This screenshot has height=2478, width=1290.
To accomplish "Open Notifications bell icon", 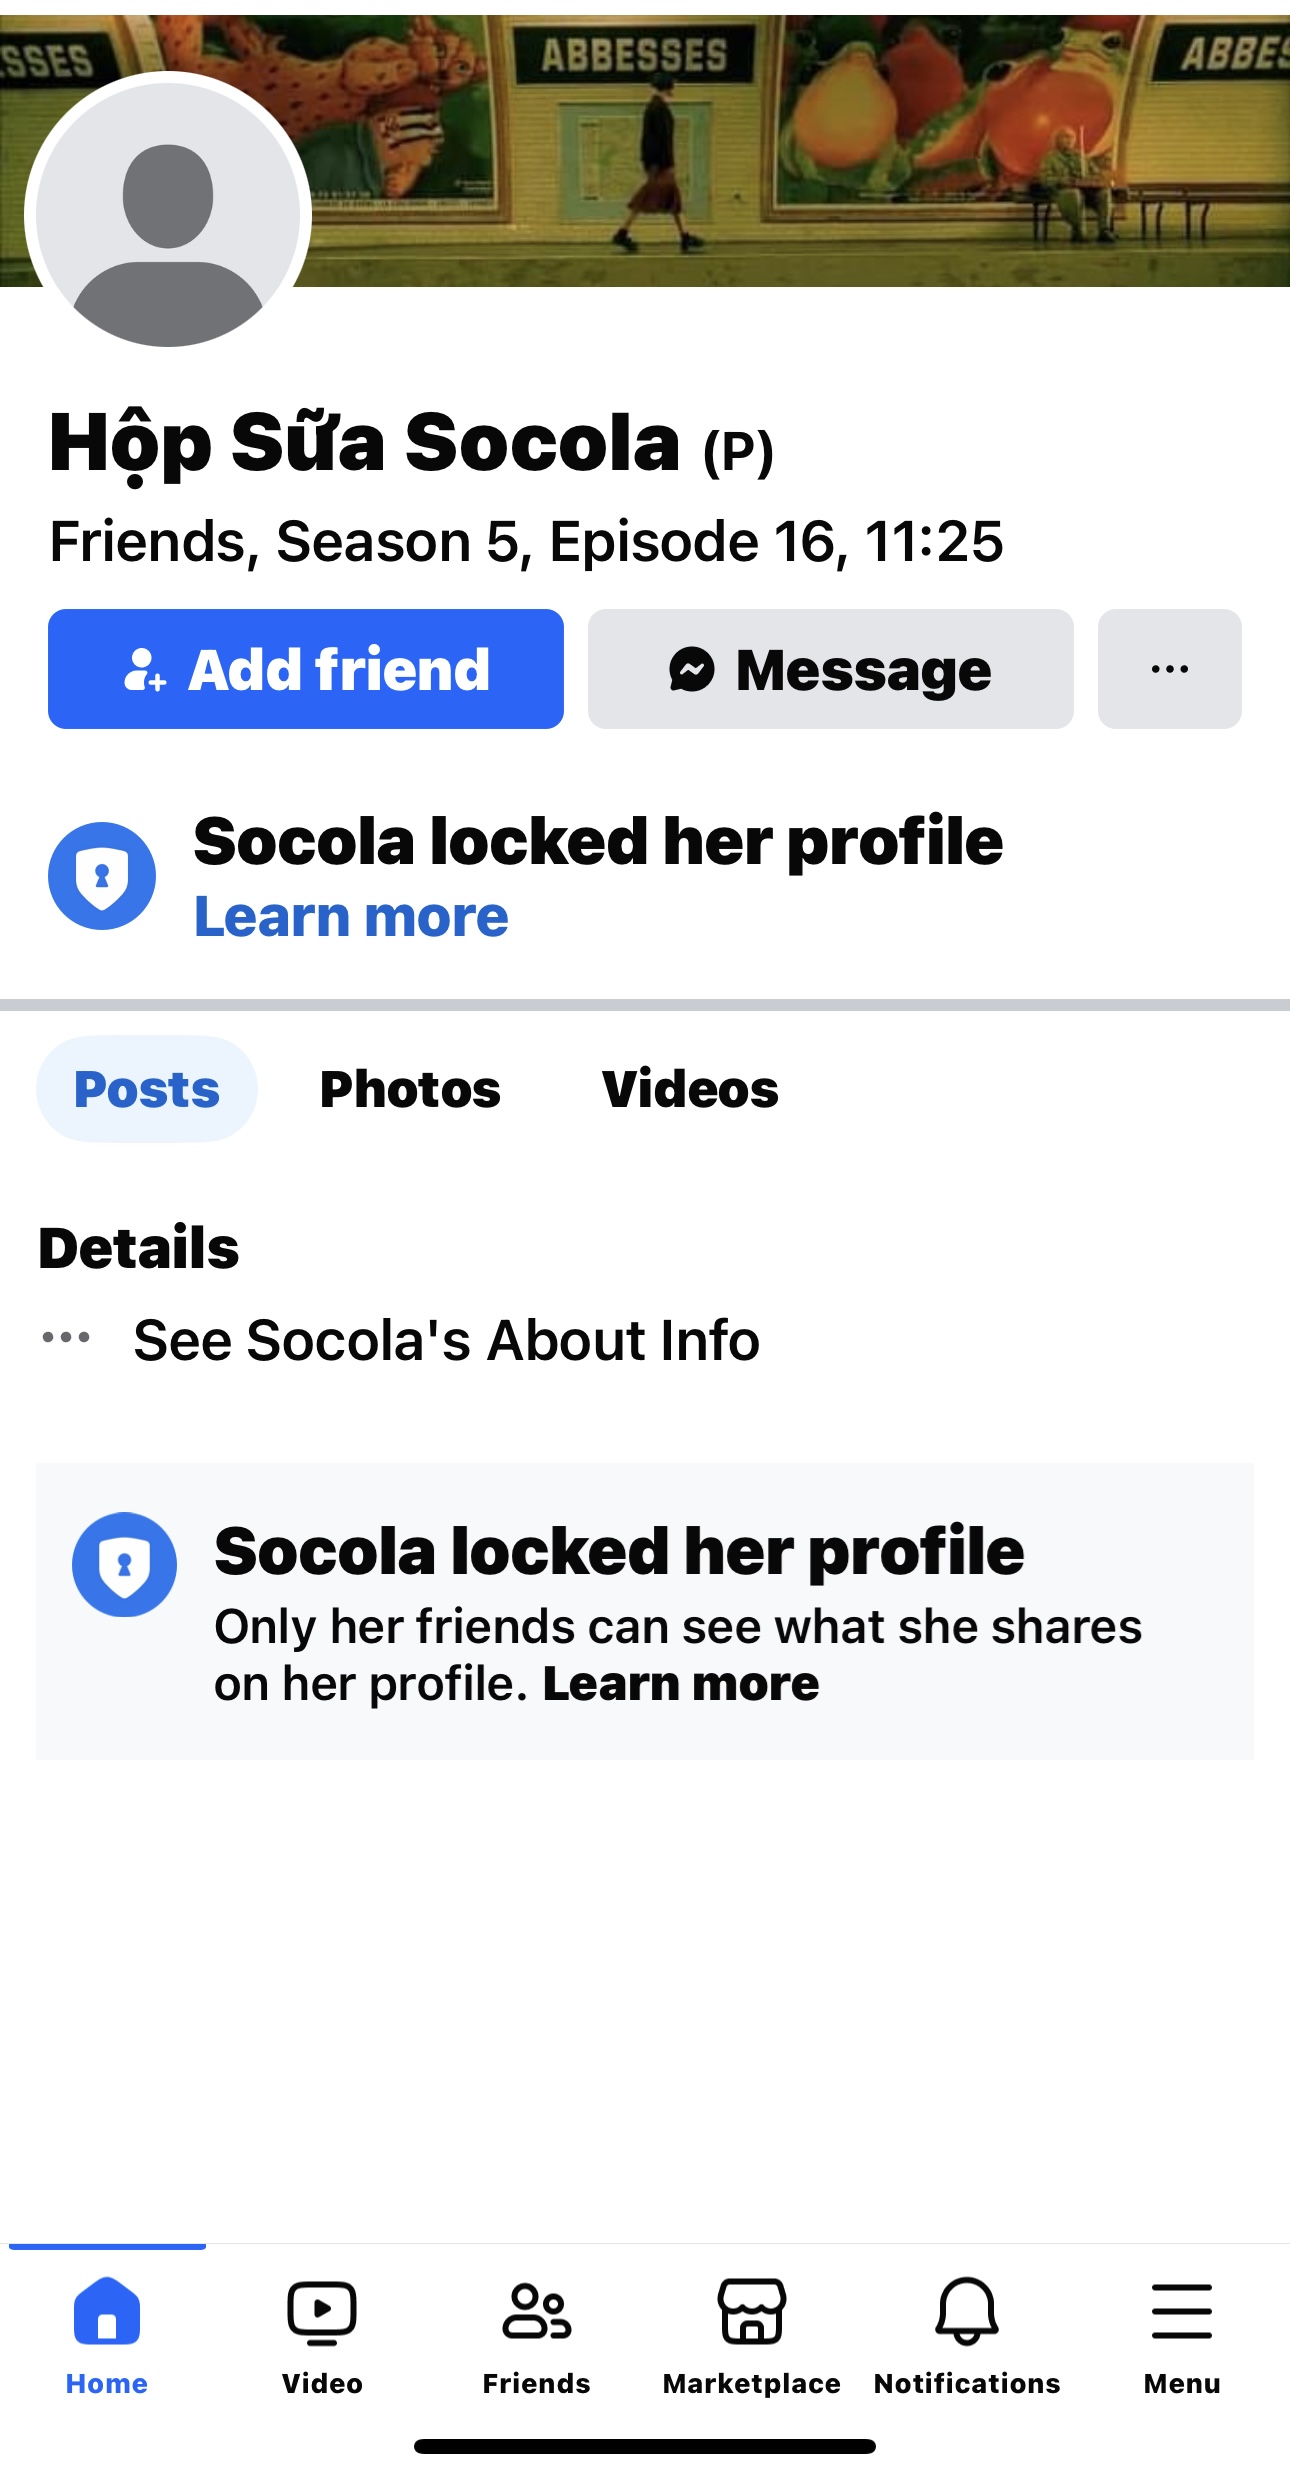I will (x=967, y=2312).
